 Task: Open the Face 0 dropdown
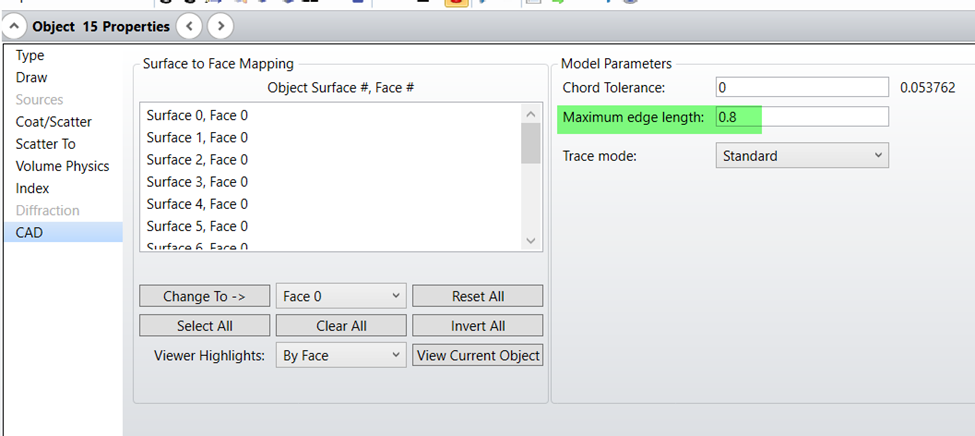pos(341,296)
